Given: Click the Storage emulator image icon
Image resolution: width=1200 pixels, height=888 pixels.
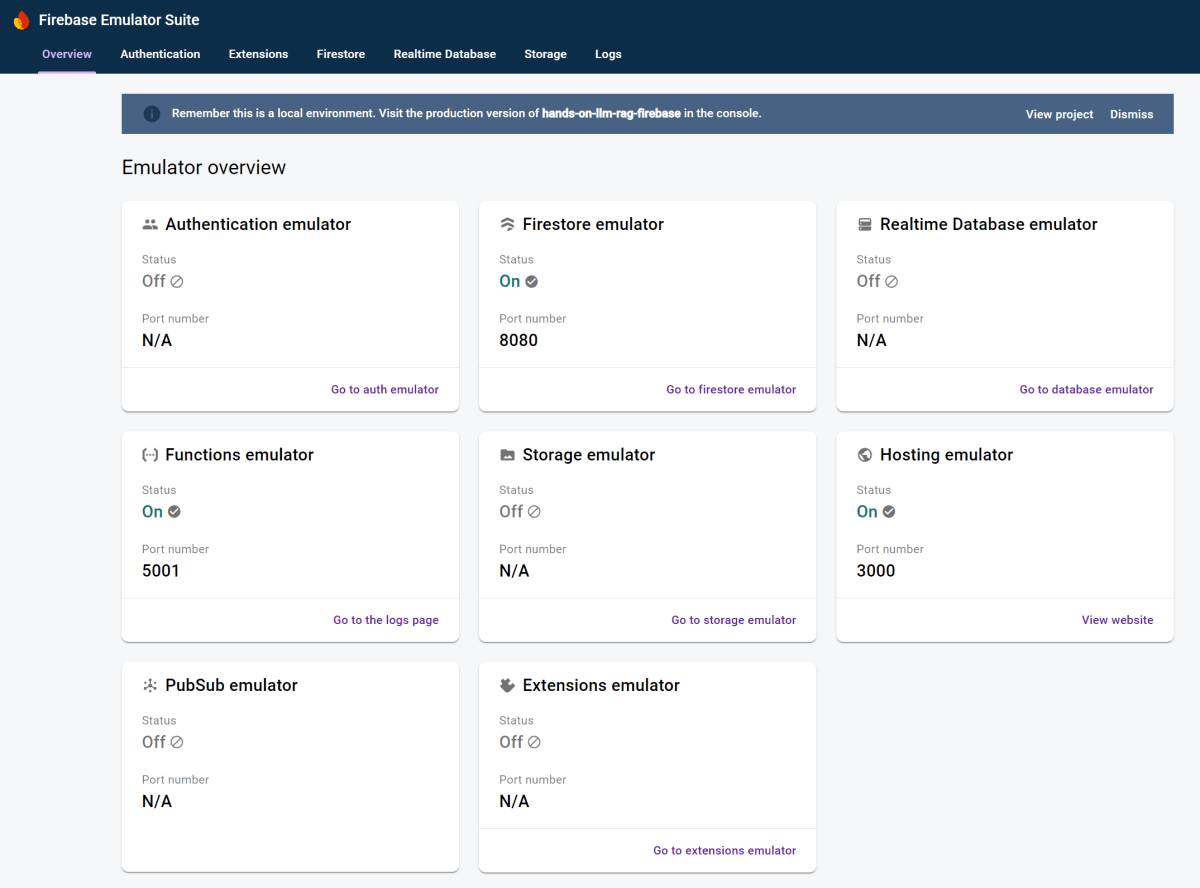Looking at the screenshot, I should [x=507, y=455].
